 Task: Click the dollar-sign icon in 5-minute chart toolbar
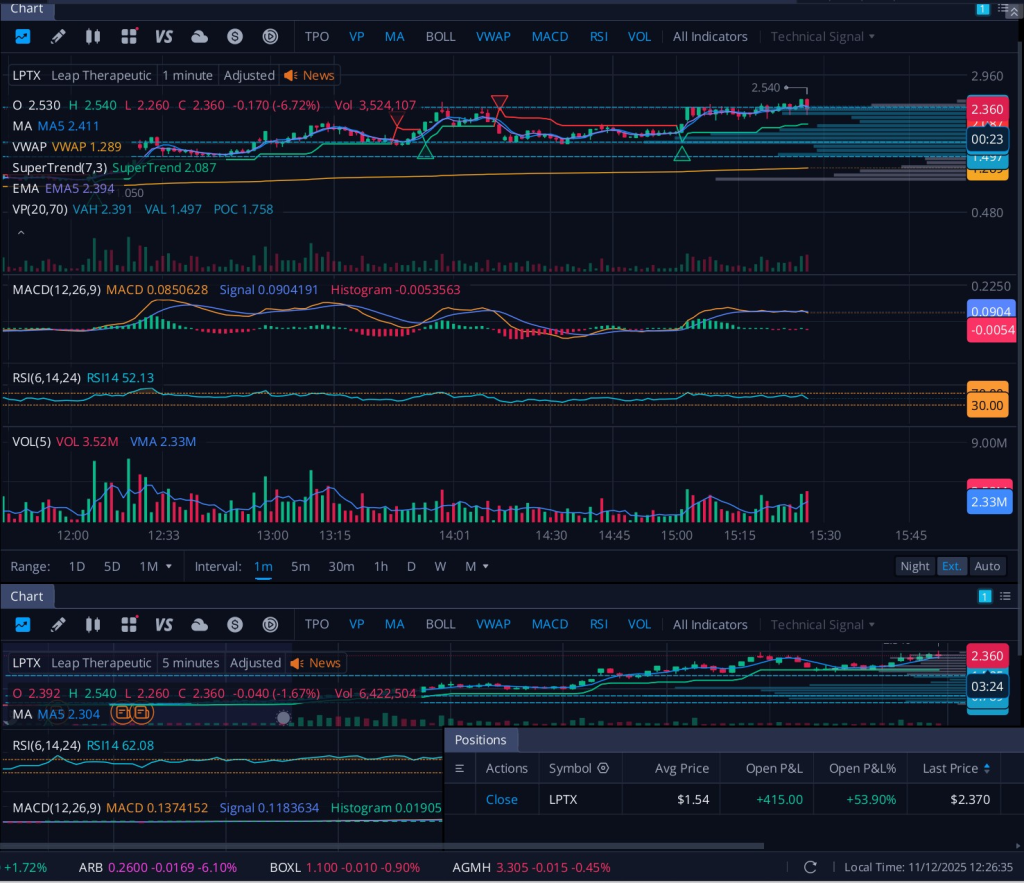[x=235, y=625]
